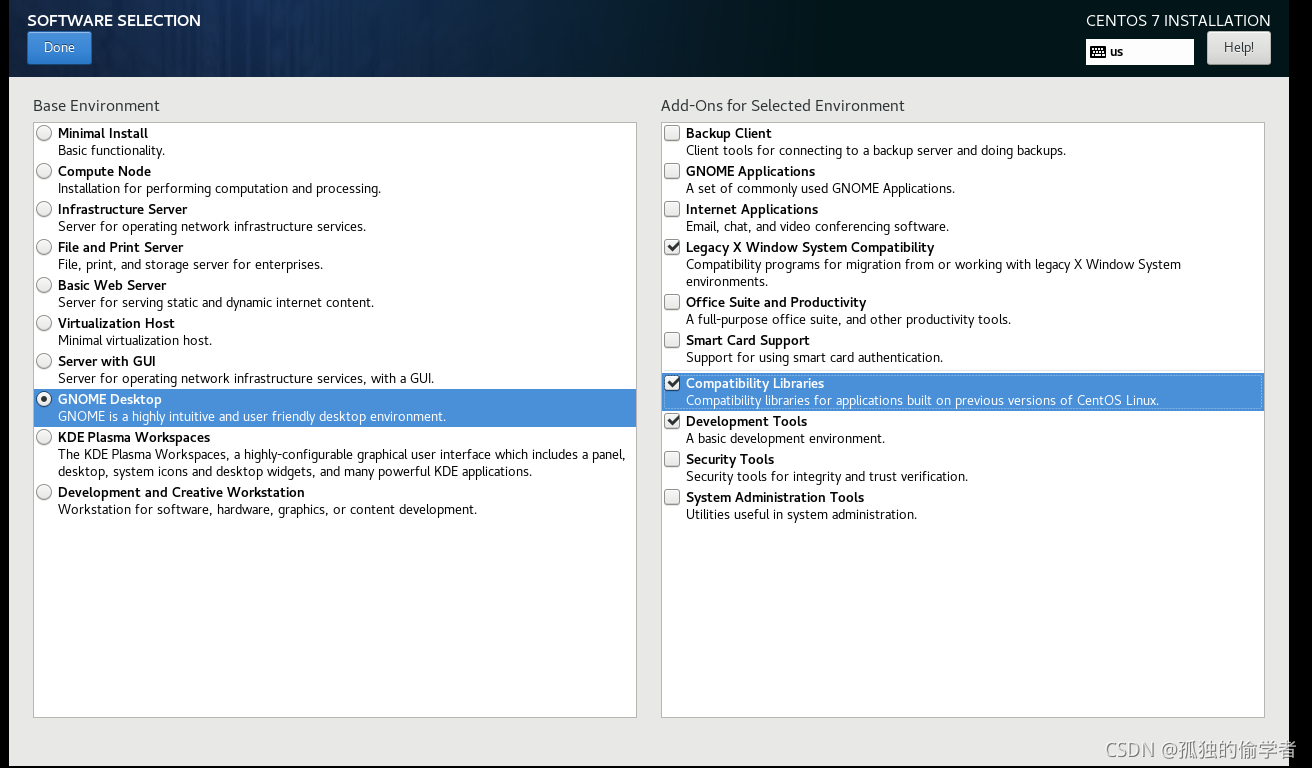Select Infrastructure Server radio button
This screenshot has height=768, width=1312.
tap(44, 209)
